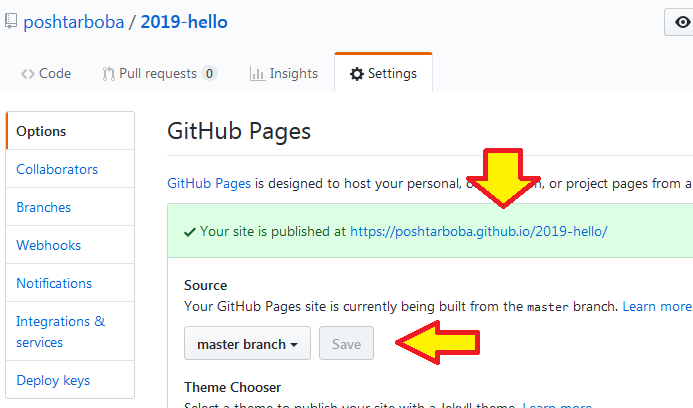
Task: Click the pull requests count badge 0
Action: coord(209,73)
